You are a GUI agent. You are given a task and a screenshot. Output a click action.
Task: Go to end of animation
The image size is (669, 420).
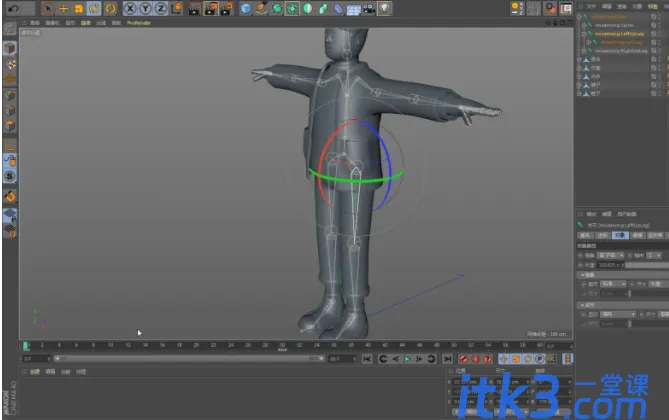[x=447, y=359]
